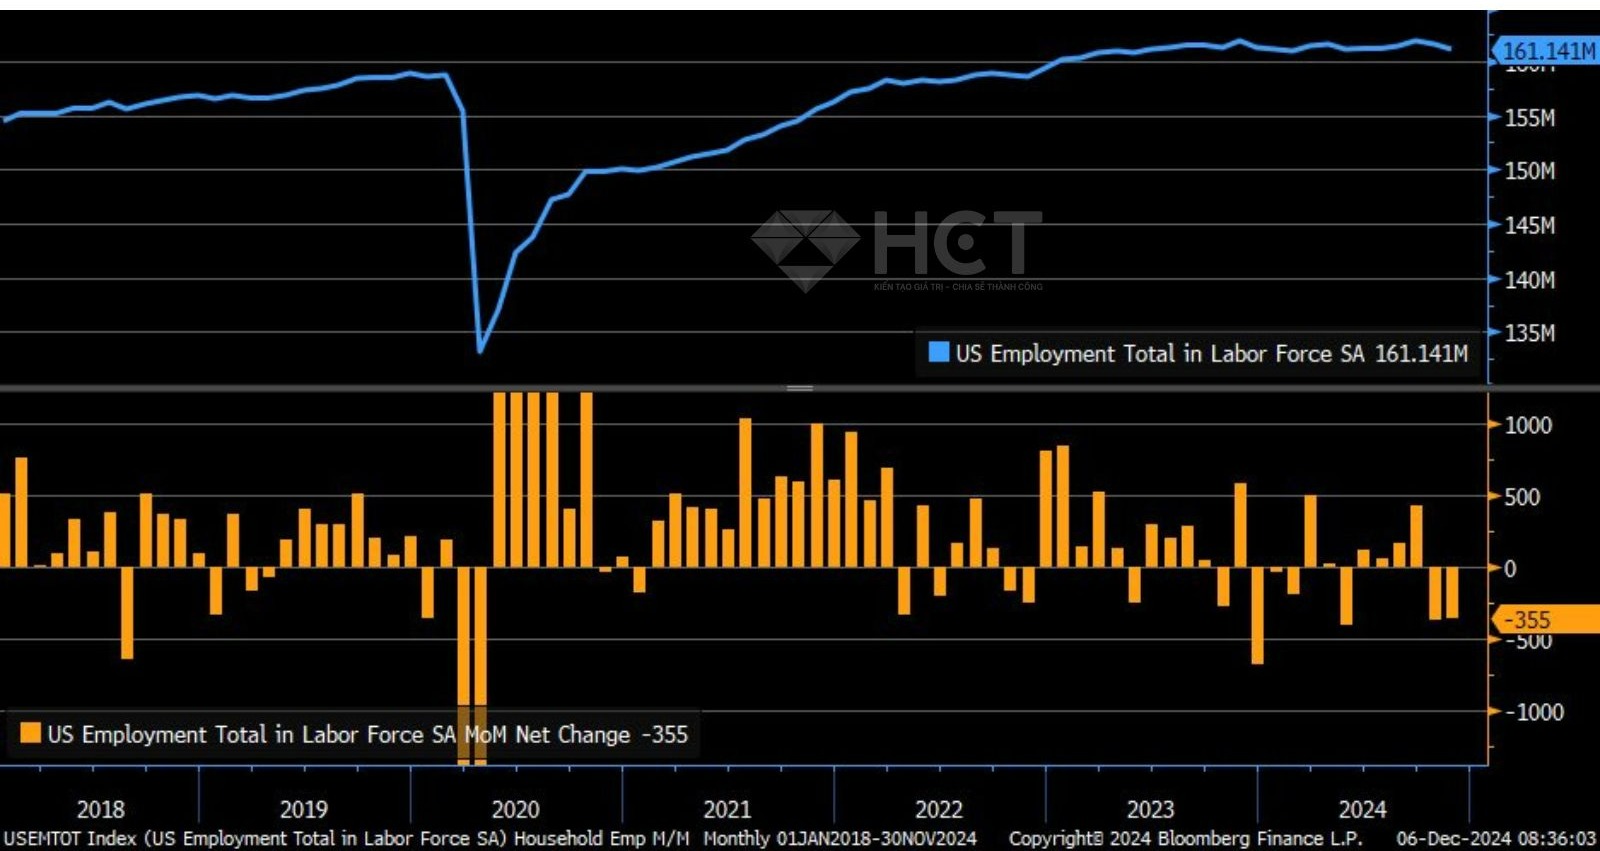Click the orange legend swatch for MoM Net Change
The width and height of the screenshot is (1600, 851).
pyautogui.click(x=31, y=733)
